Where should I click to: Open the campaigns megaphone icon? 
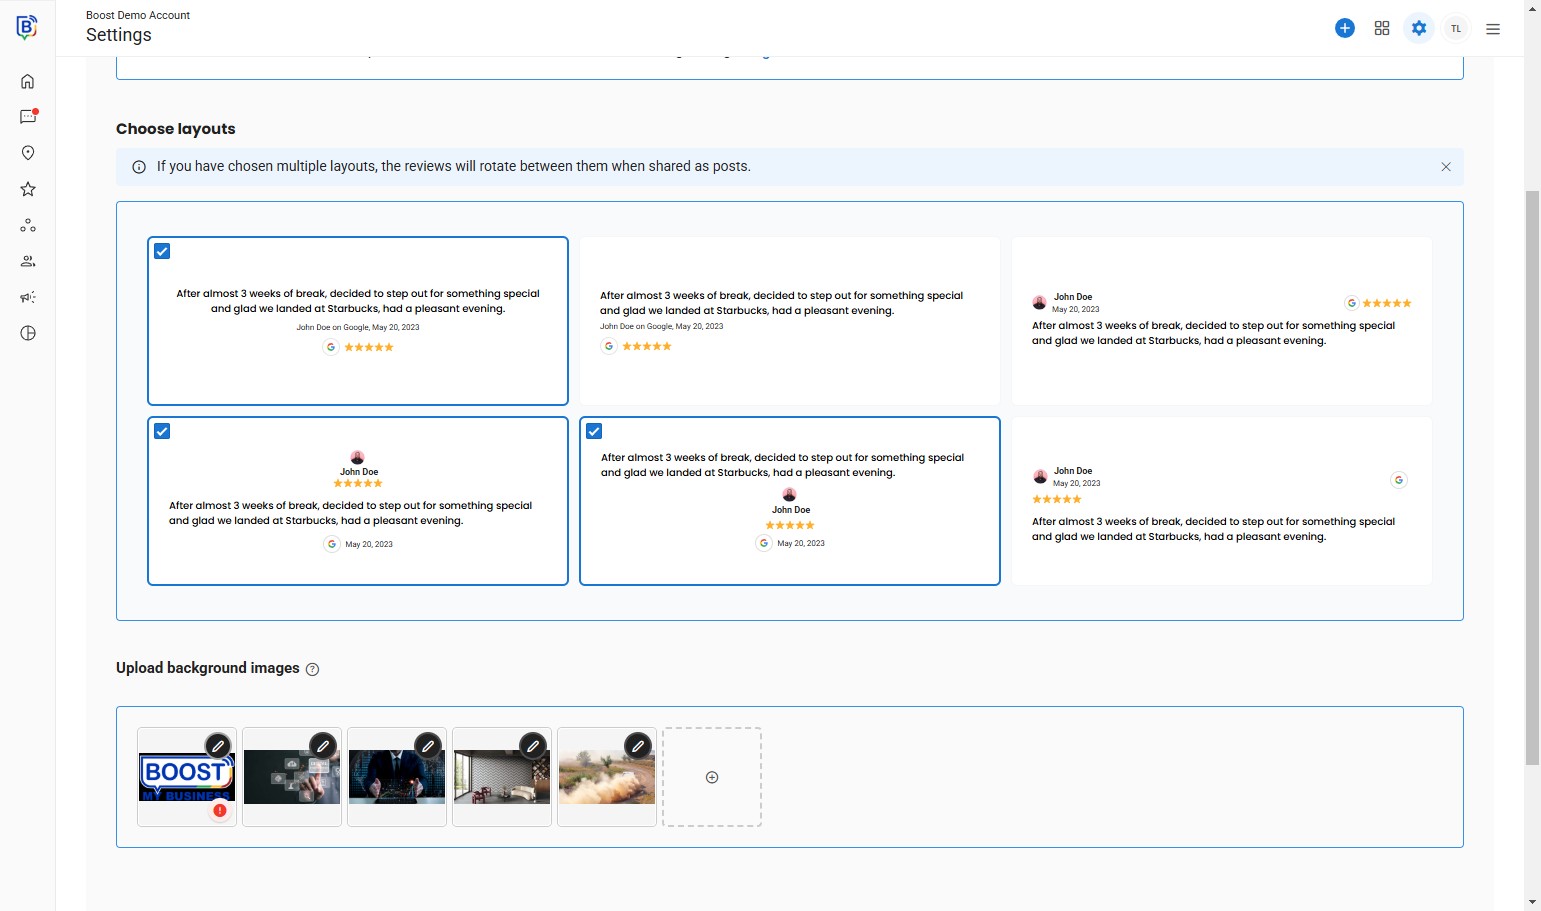(28, 297)
